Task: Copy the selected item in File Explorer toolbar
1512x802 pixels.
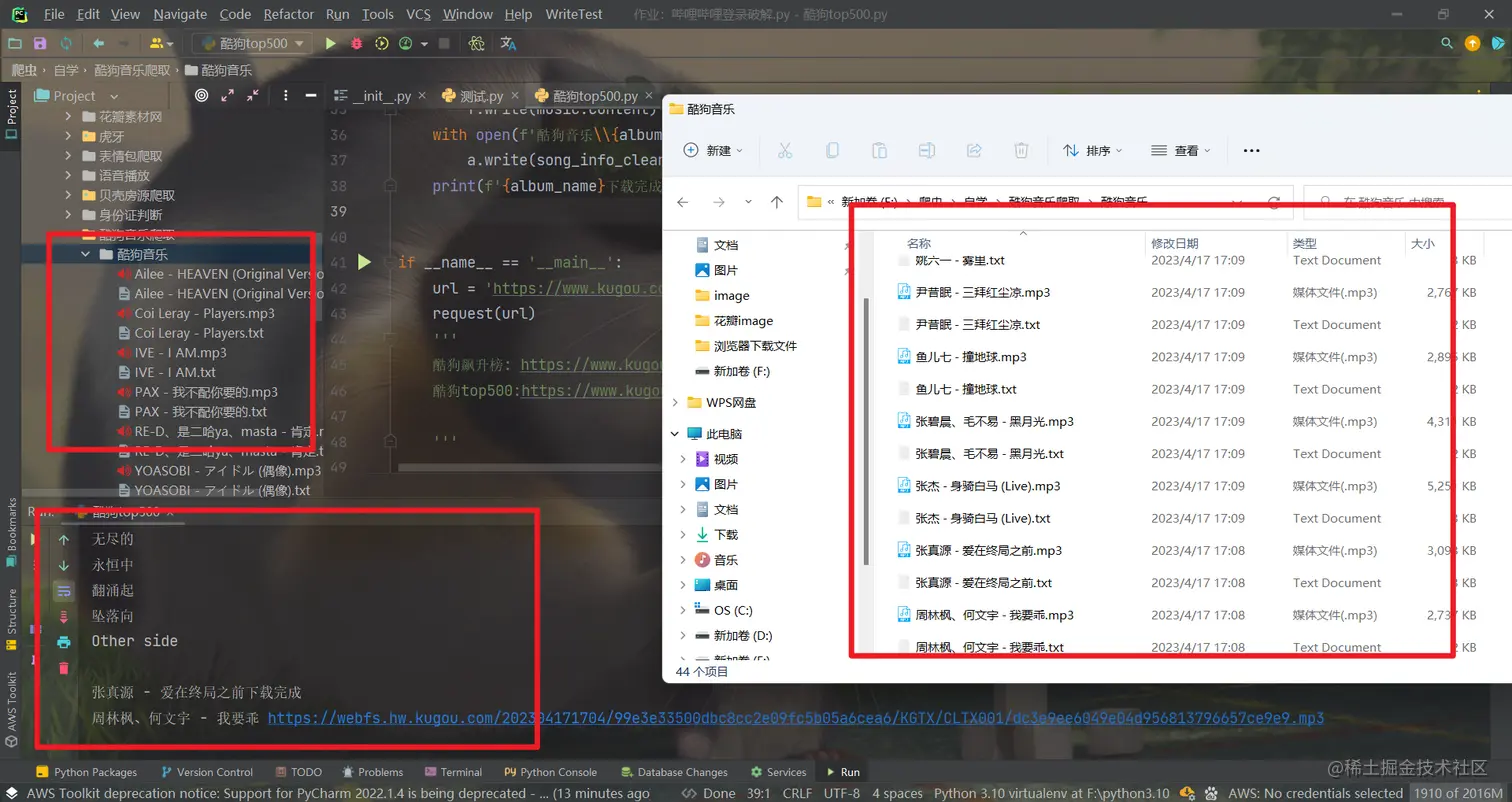Action: 832,150
